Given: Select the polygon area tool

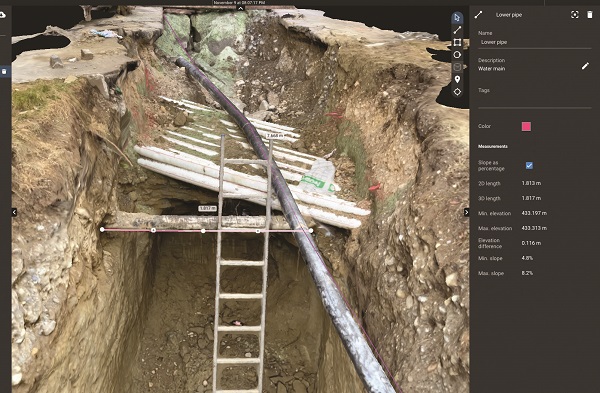Looking at the screenshot, I should pyautogui.click(x=457, y=42).
